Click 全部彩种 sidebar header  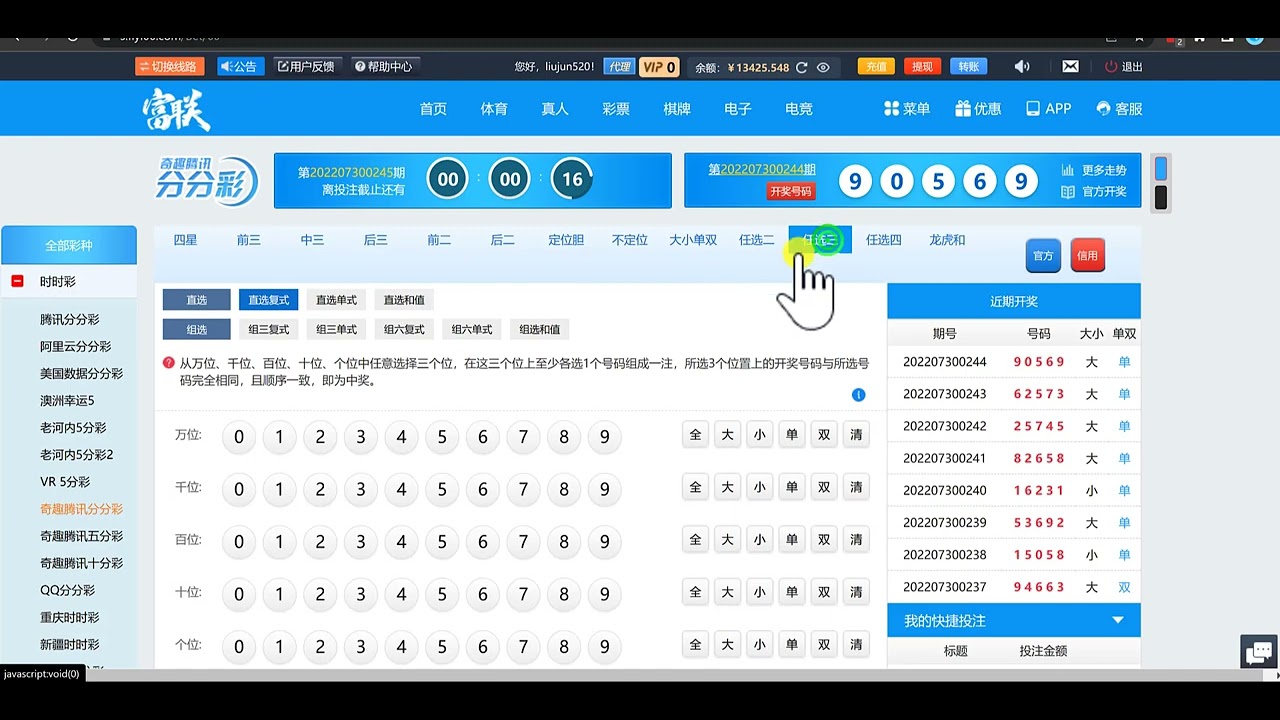[69, 246]
